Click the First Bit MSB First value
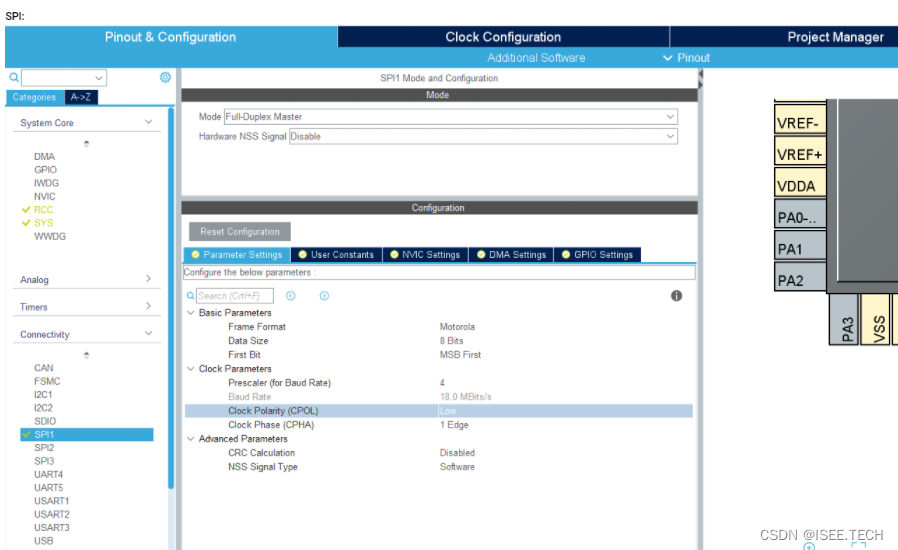 pos(460,355)
